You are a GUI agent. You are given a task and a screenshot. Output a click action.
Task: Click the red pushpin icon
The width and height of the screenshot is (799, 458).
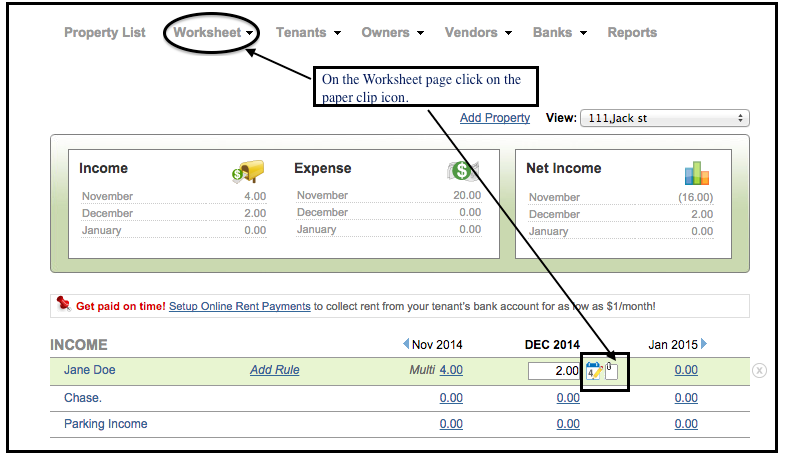(63, 303)
